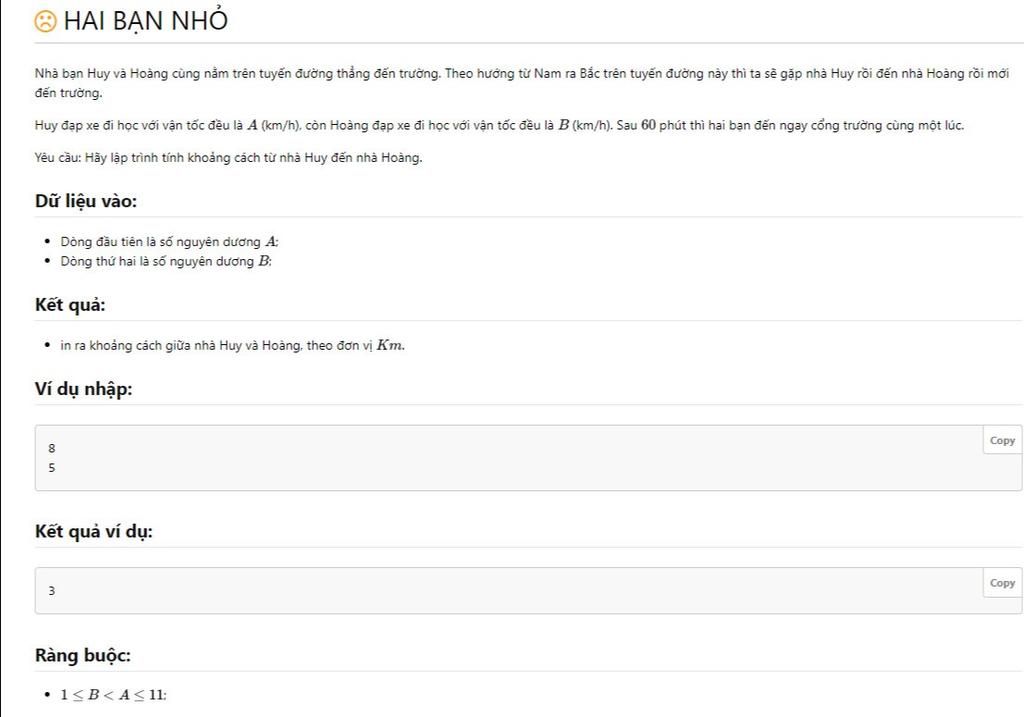The height and width of the screenshot is (717, 1024).
Task: Click the Yêu cầu requirement sentence
Action: click(x=228, y=157)
